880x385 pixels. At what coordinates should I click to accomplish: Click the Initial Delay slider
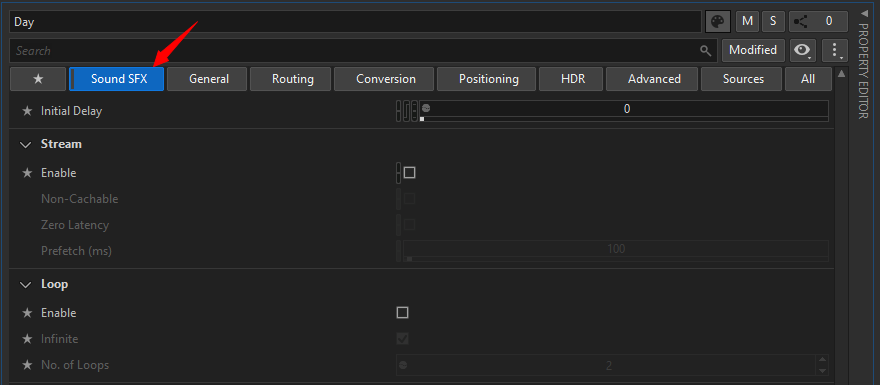(624, 111)
